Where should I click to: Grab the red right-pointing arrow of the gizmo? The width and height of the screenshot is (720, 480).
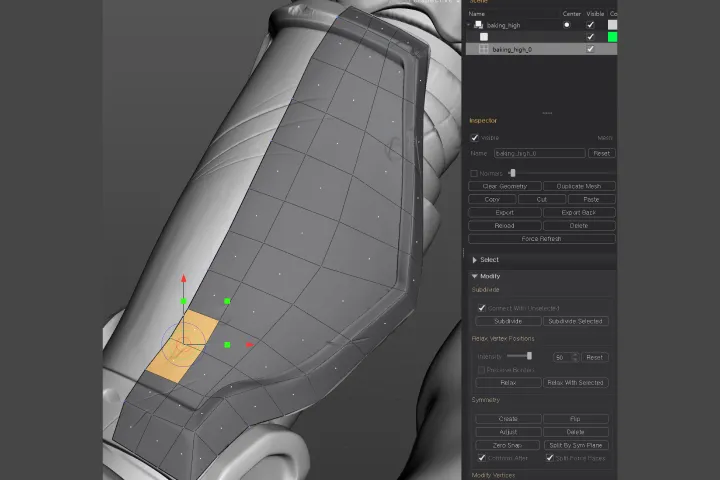click(249, 344)
